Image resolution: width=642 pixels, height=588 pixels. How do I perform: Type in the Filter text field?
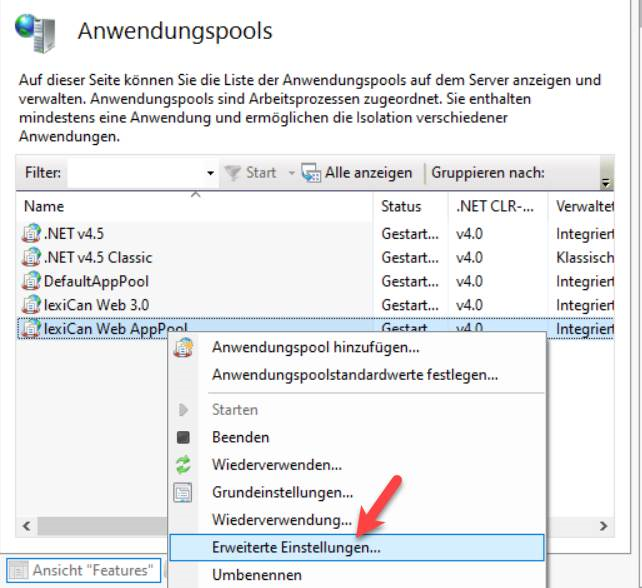tap(134, 173)
